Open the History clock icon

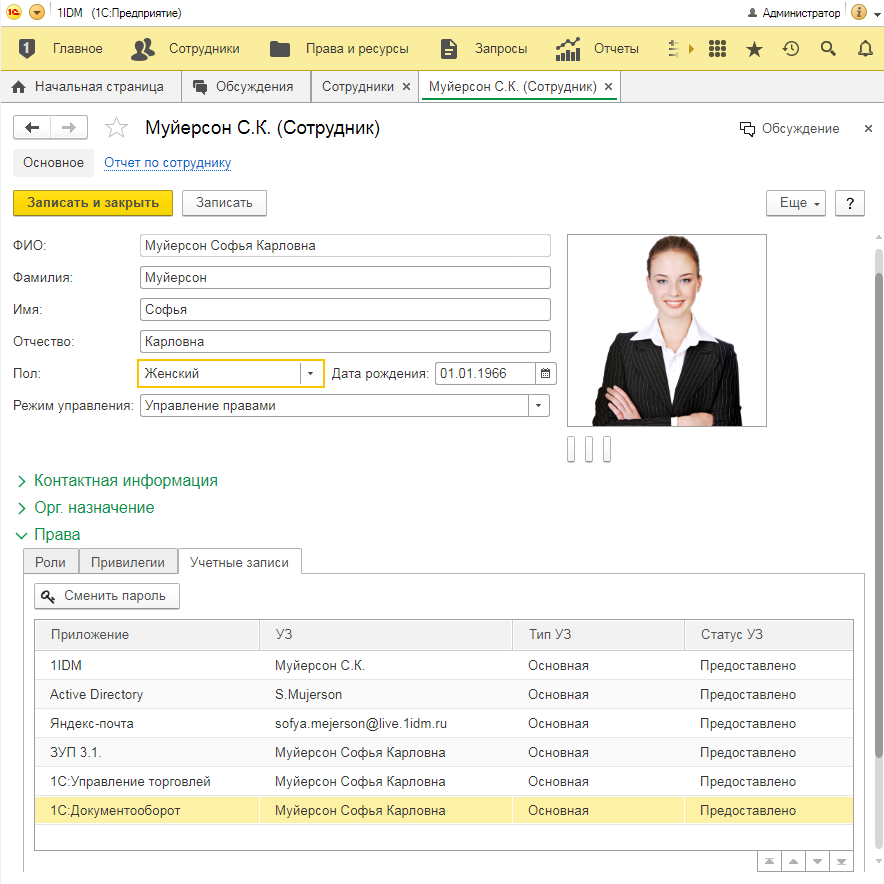point(791,48)
